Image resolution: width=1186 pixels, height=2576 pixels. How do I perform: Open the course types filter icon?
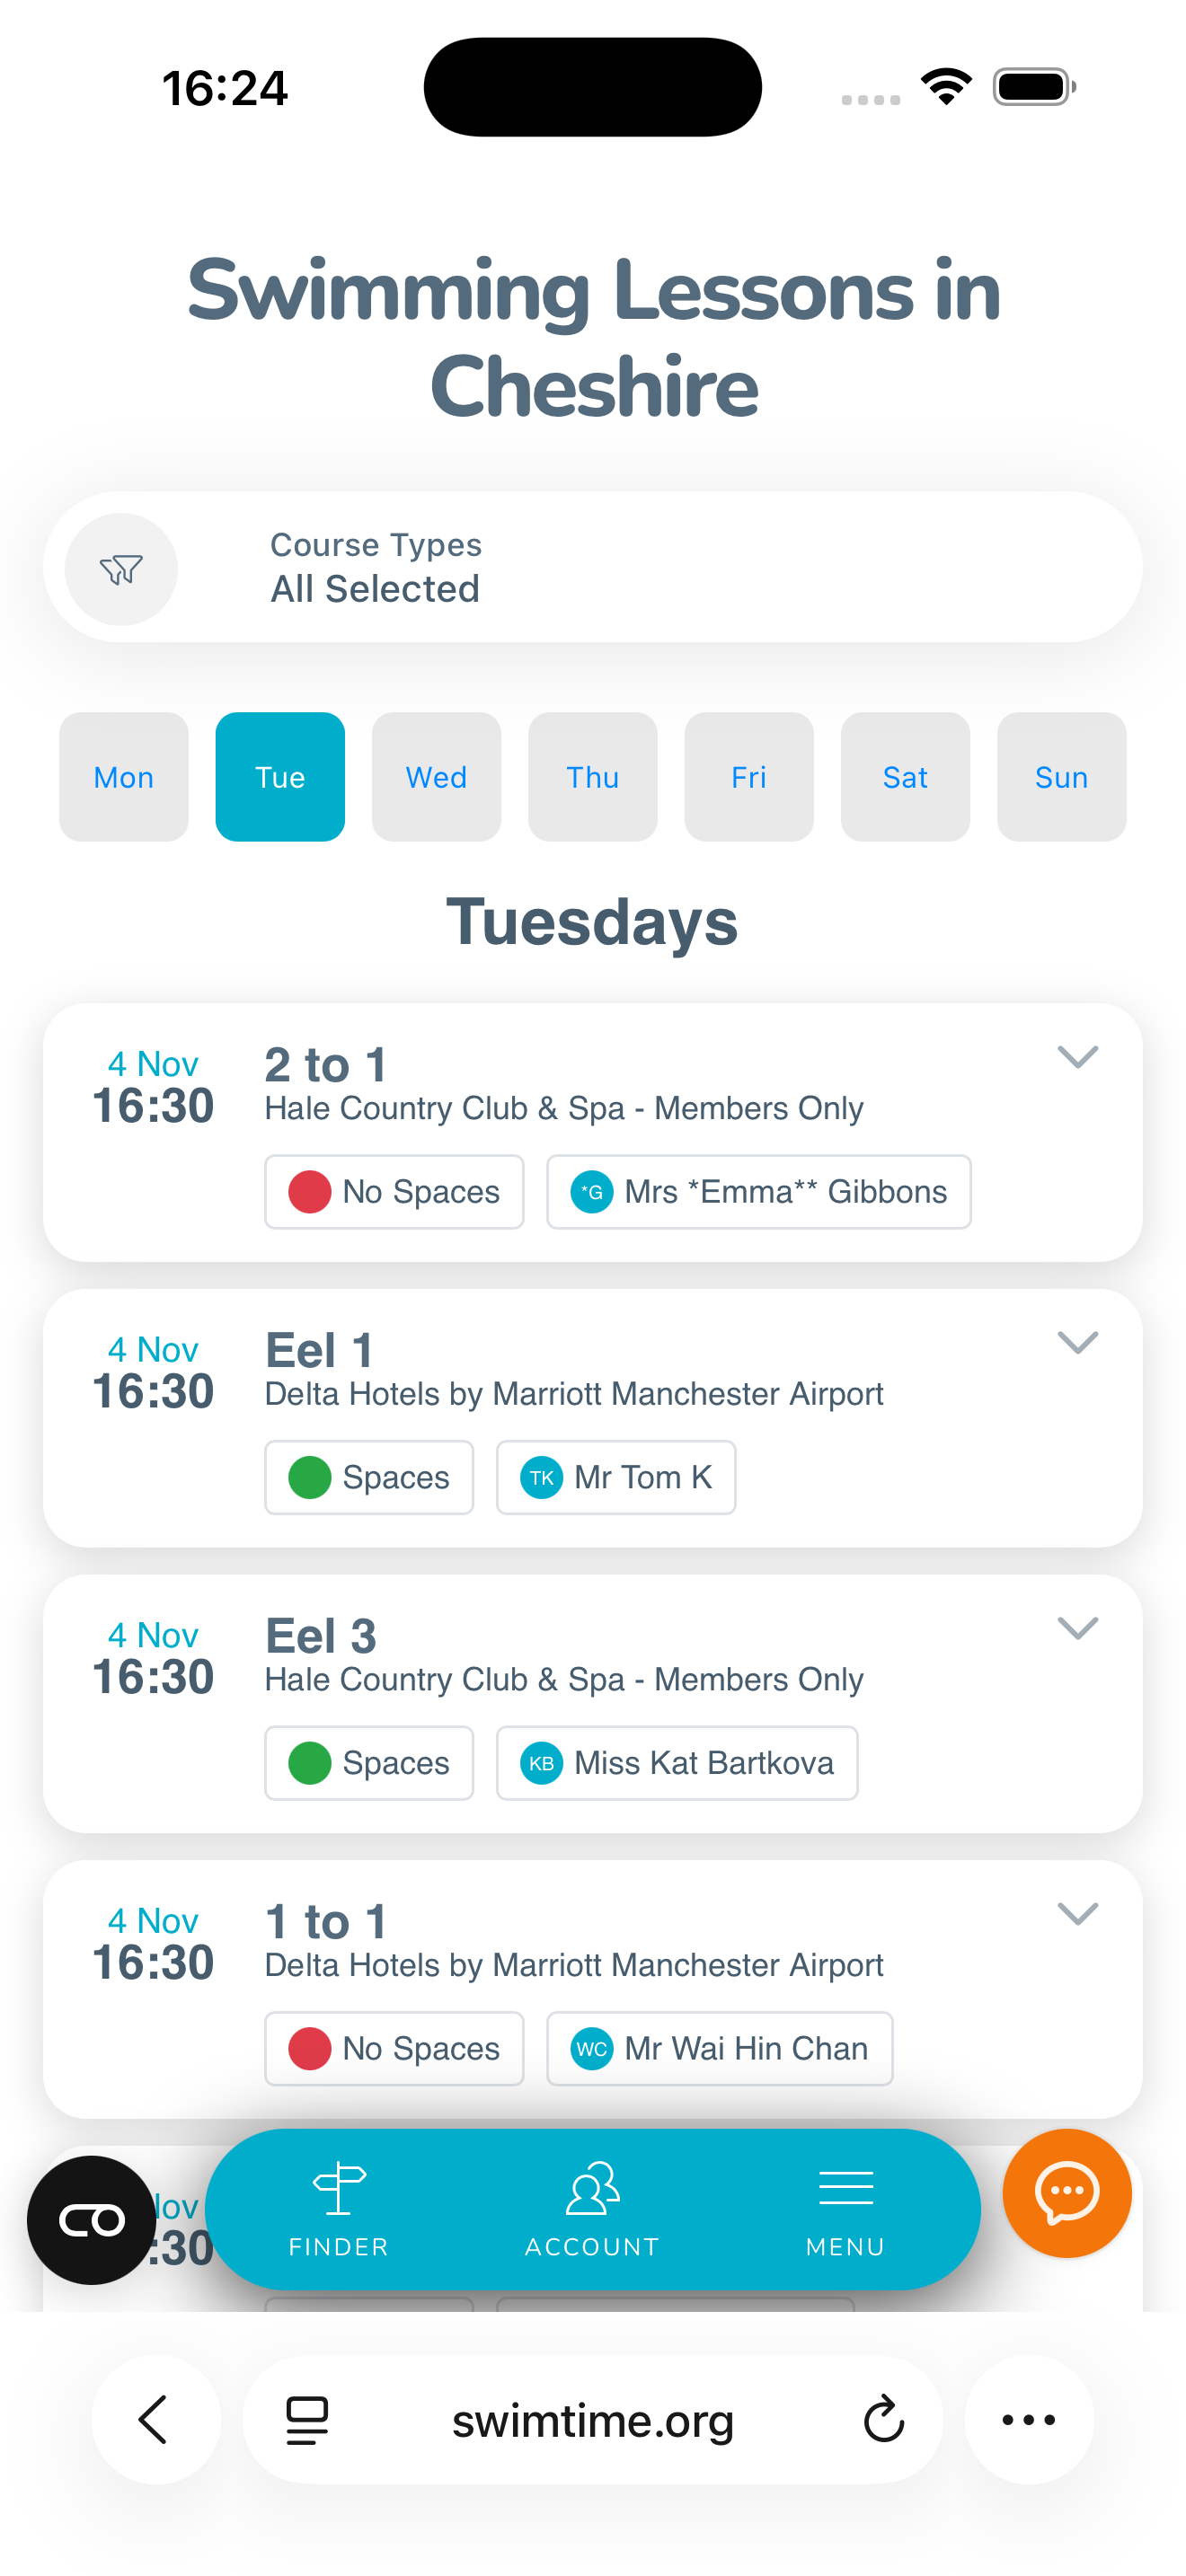(x=121, y=569)
